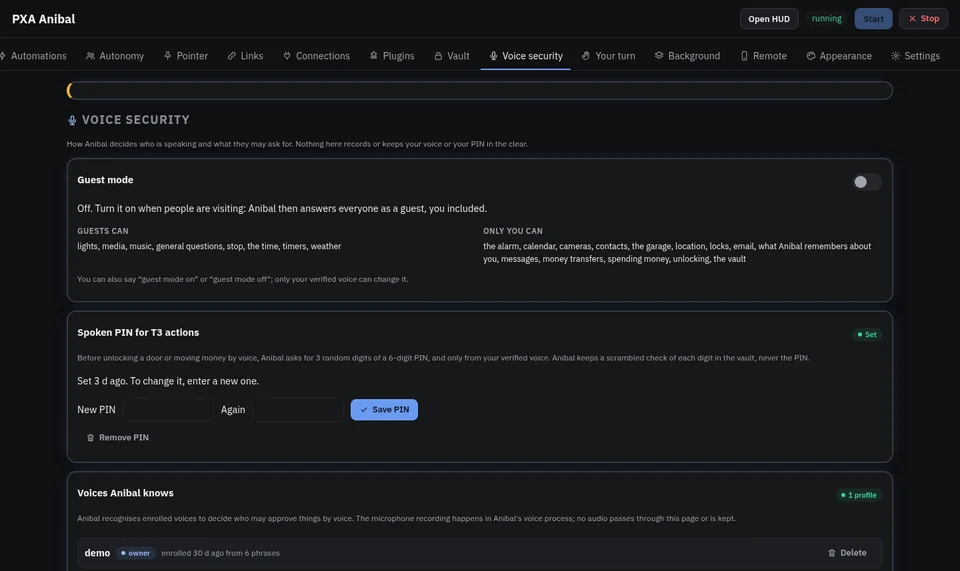The height and width of the screenshot is (571, 960).
Task: Click the Set status badge
Action: 866,334
